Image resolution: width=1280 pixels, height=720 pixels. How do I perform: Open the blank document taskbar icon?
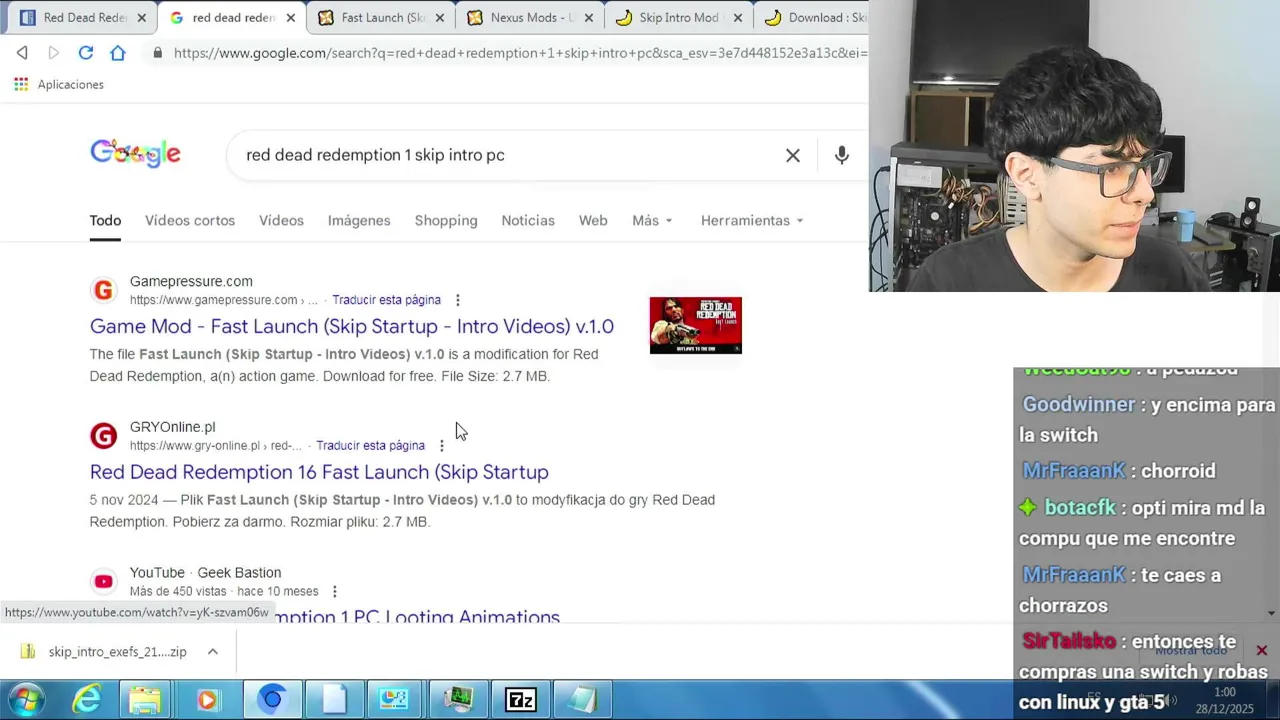coord(333,700)
